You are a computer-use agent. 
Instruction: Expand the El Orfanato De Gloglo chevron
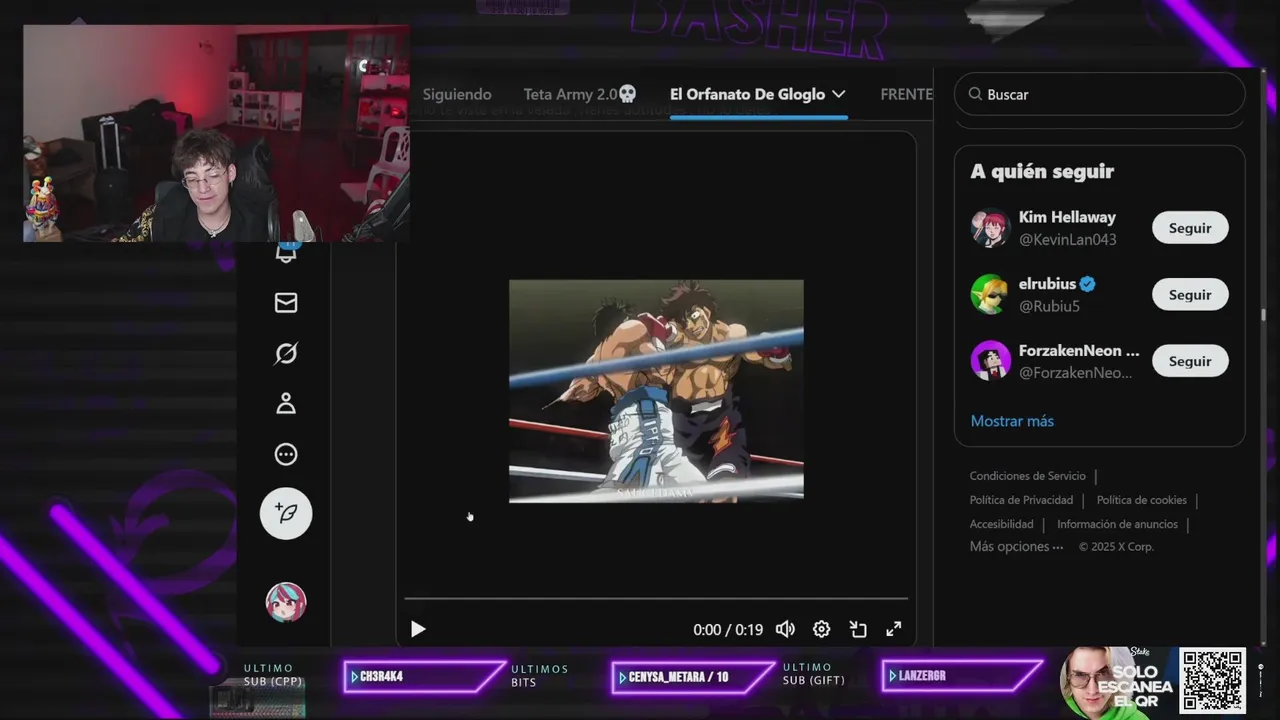click(839, 94)
